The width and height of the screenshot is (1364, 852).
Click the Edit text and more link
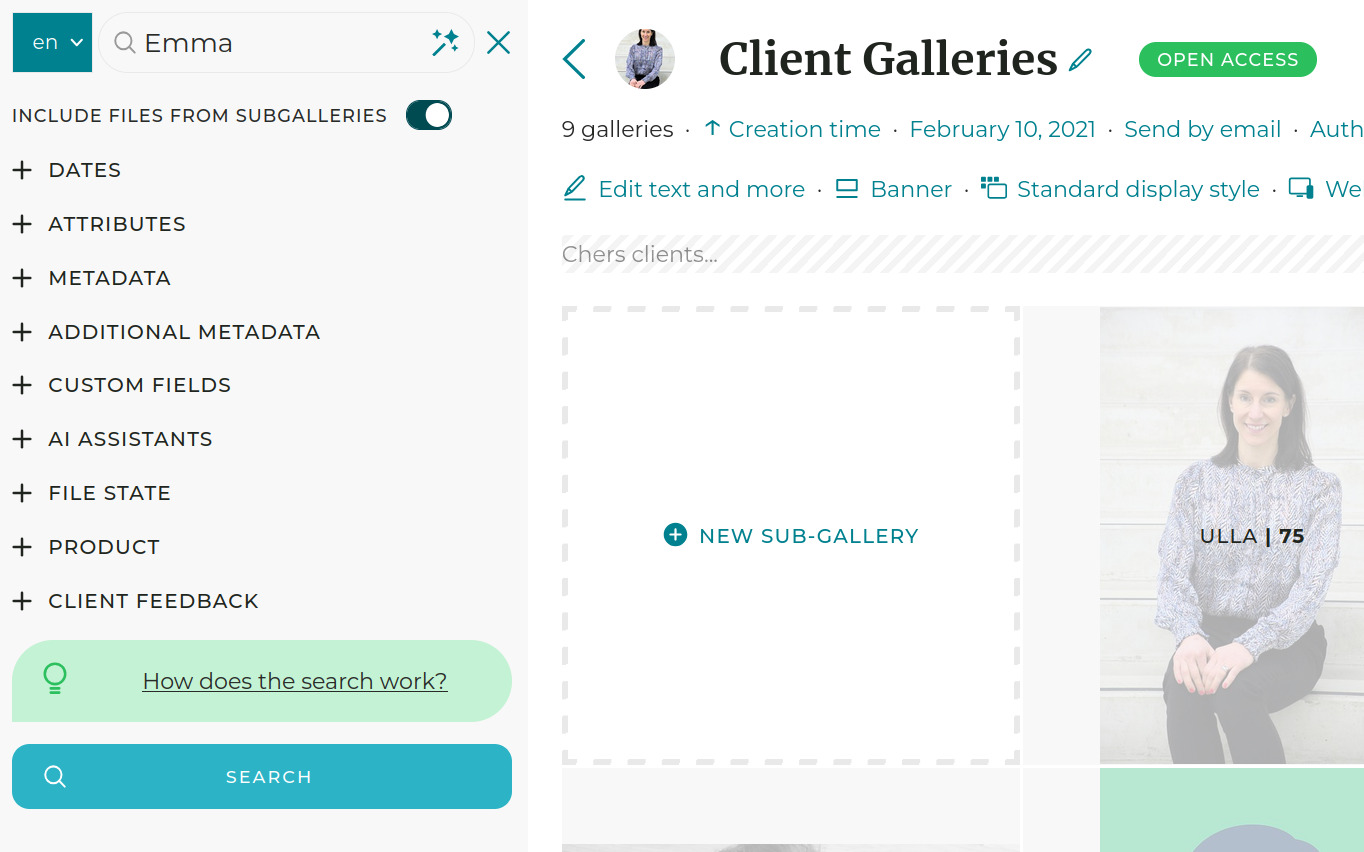tap(702, 189)
